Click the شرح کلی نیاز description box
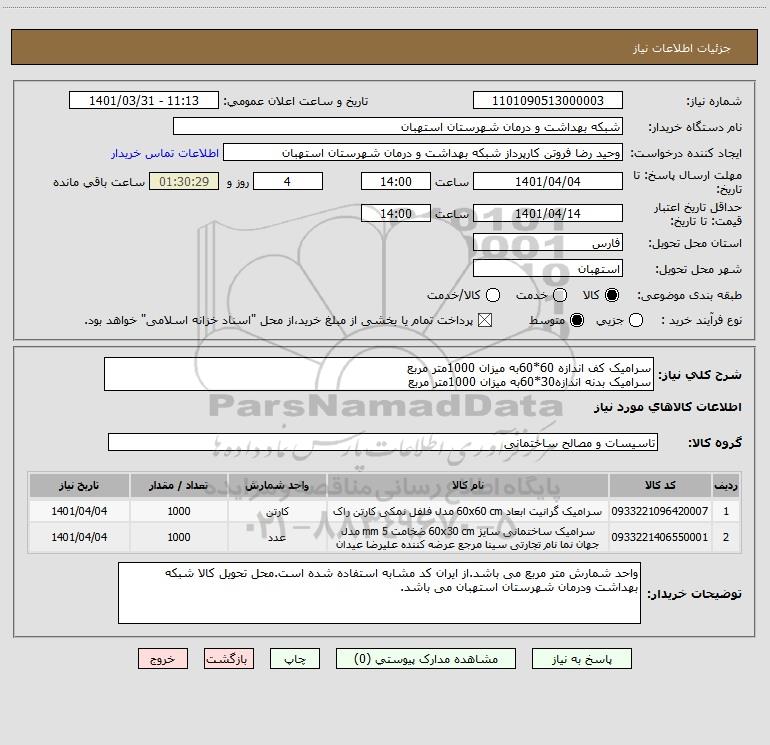 click(379, 374)
